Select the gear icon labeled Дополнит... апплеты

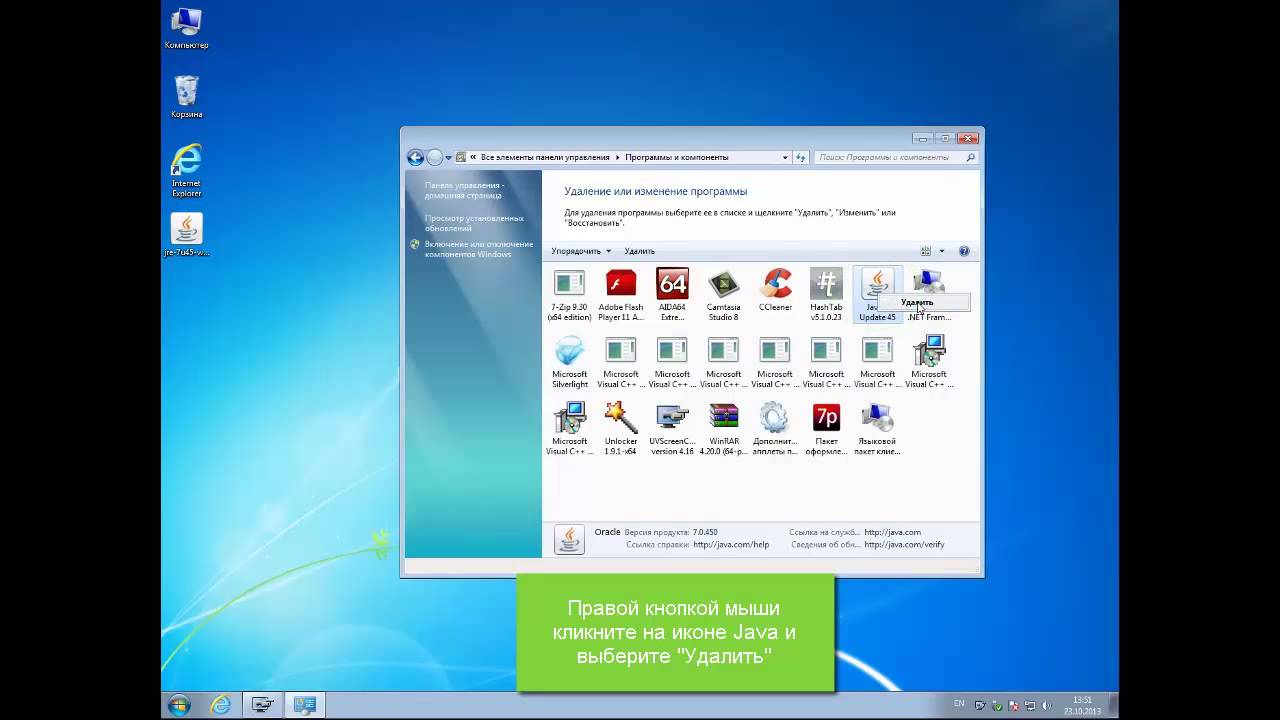coord(775,429)
